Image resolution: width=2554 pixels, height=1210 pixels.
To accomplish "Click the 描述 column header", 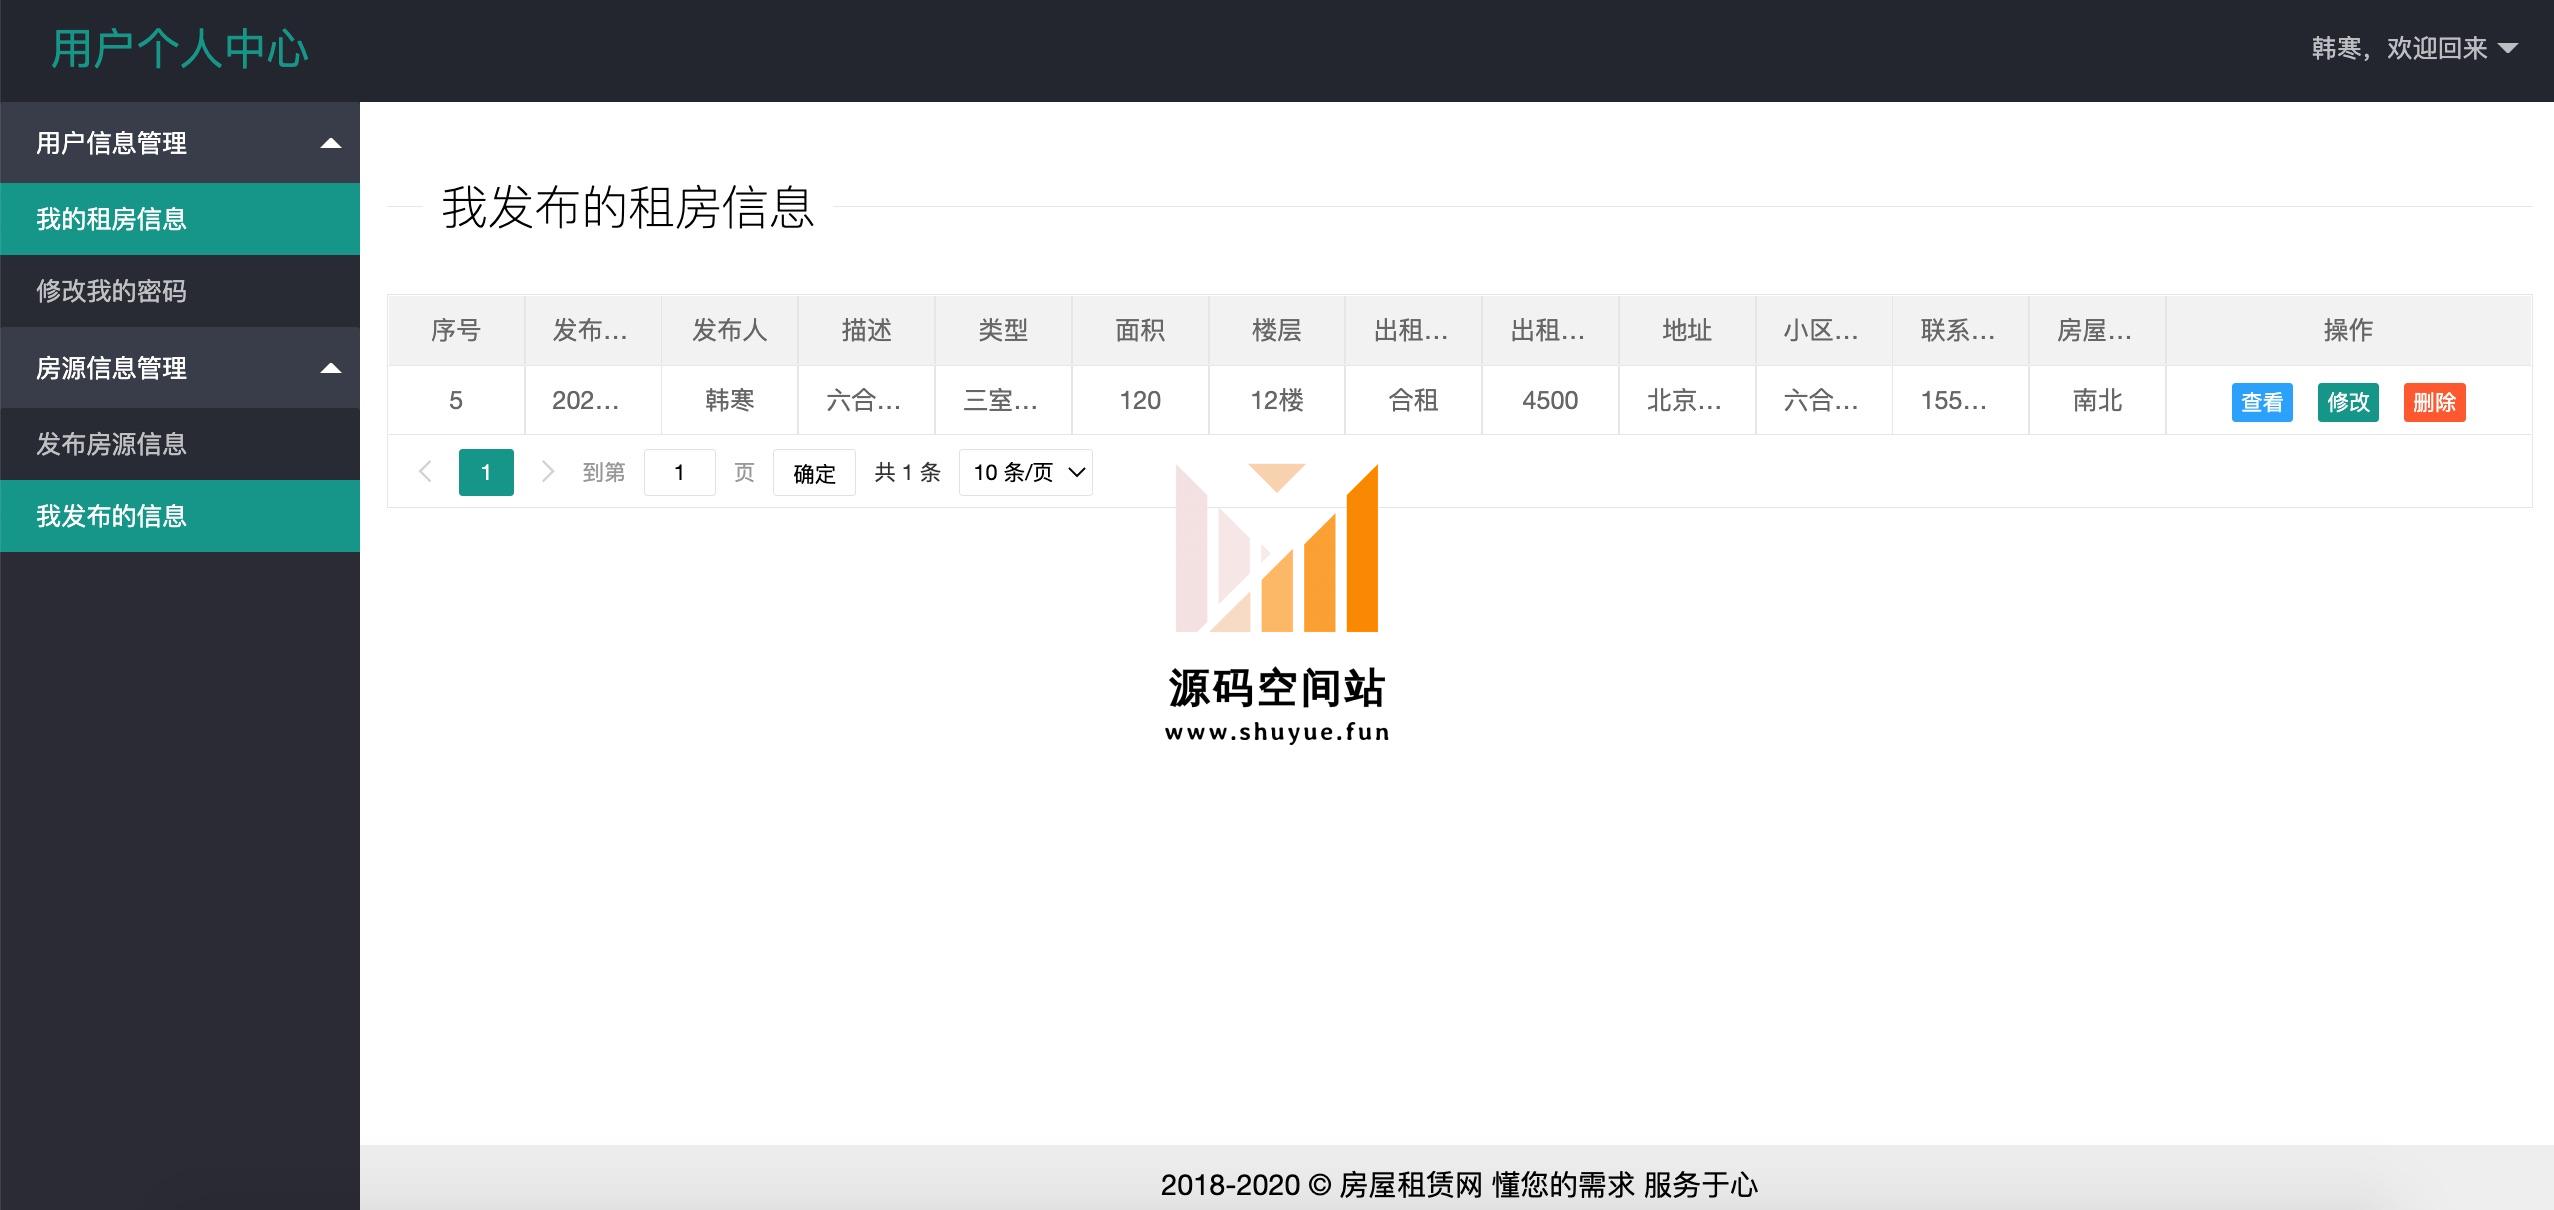I will pos(866,330).
